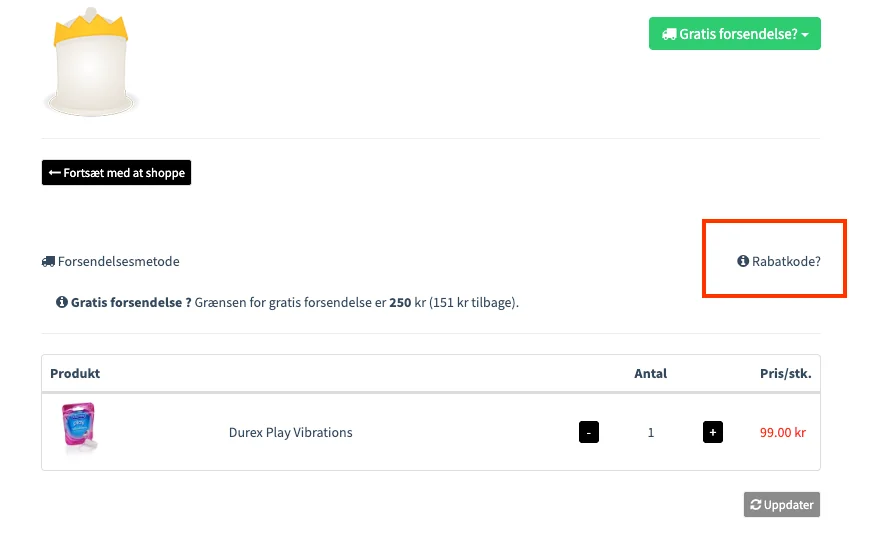Click truck icon beside Forsendelsesmetode
The height and width of the screenshot is (560, 869).
[48, 262]
